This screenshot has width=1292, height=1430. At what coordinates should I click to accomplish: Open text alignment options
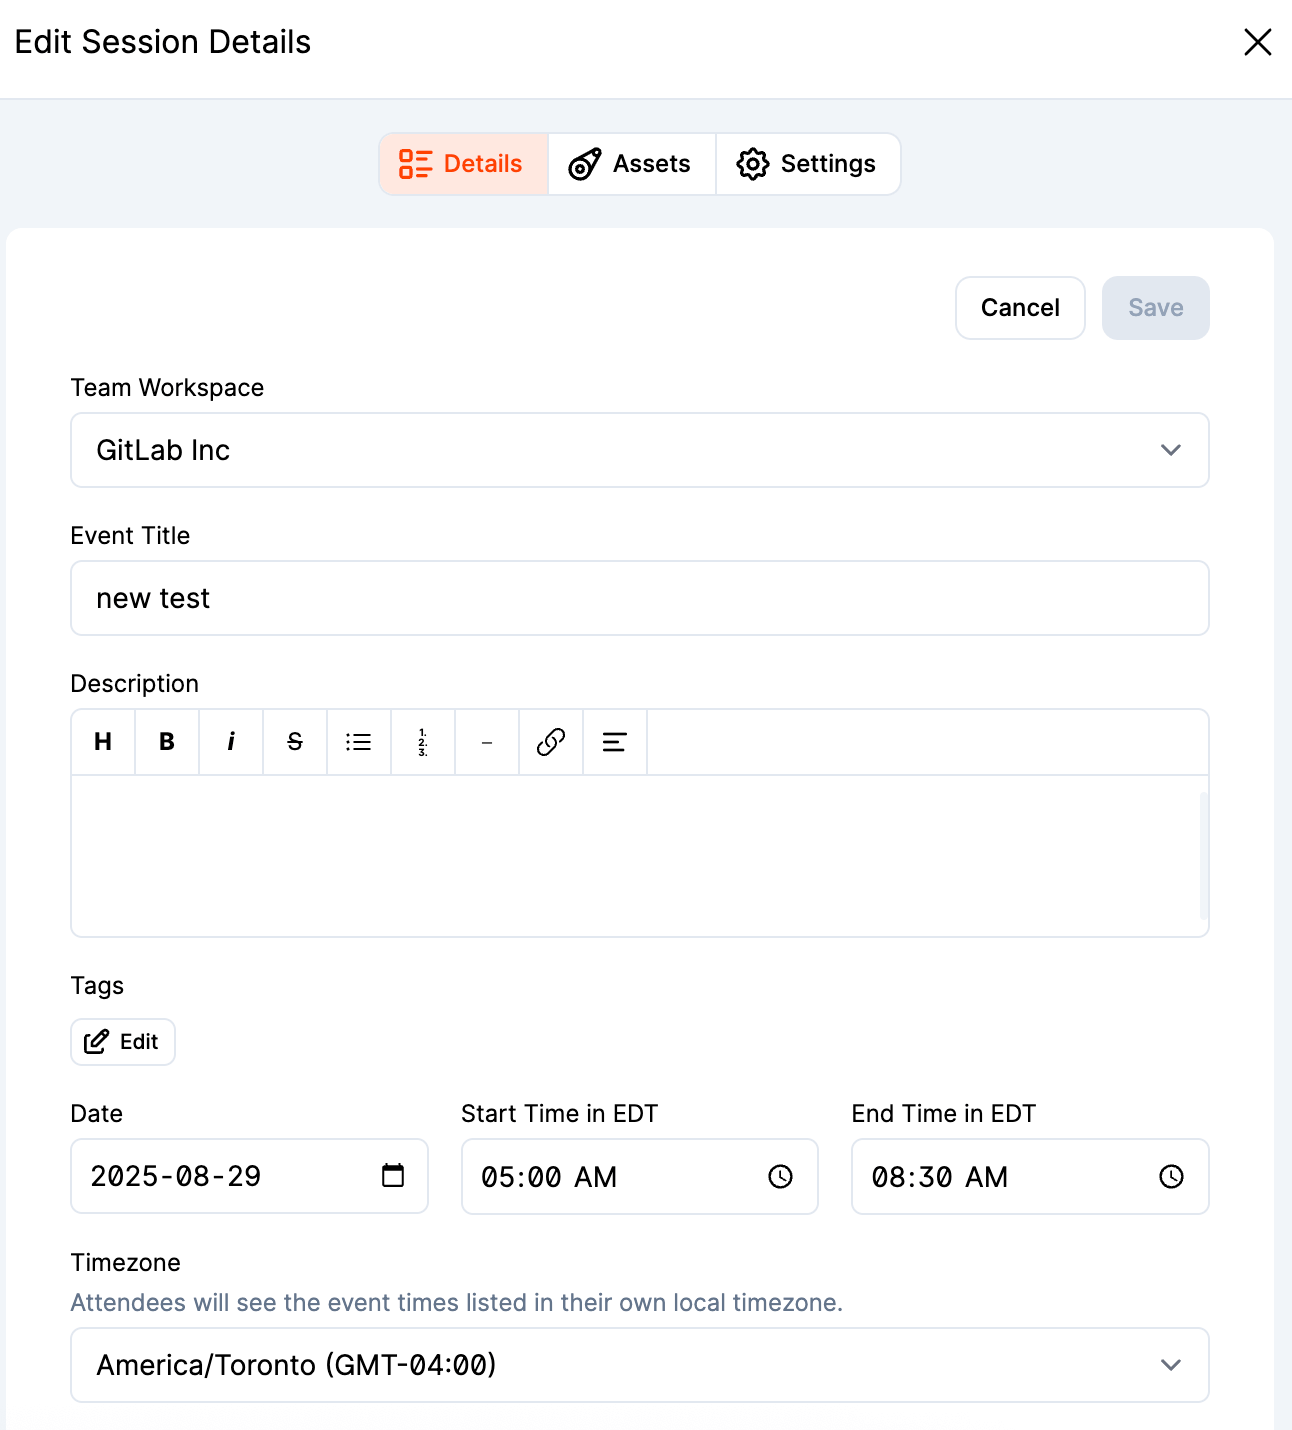pyautogui.click(x=615, y=742)
